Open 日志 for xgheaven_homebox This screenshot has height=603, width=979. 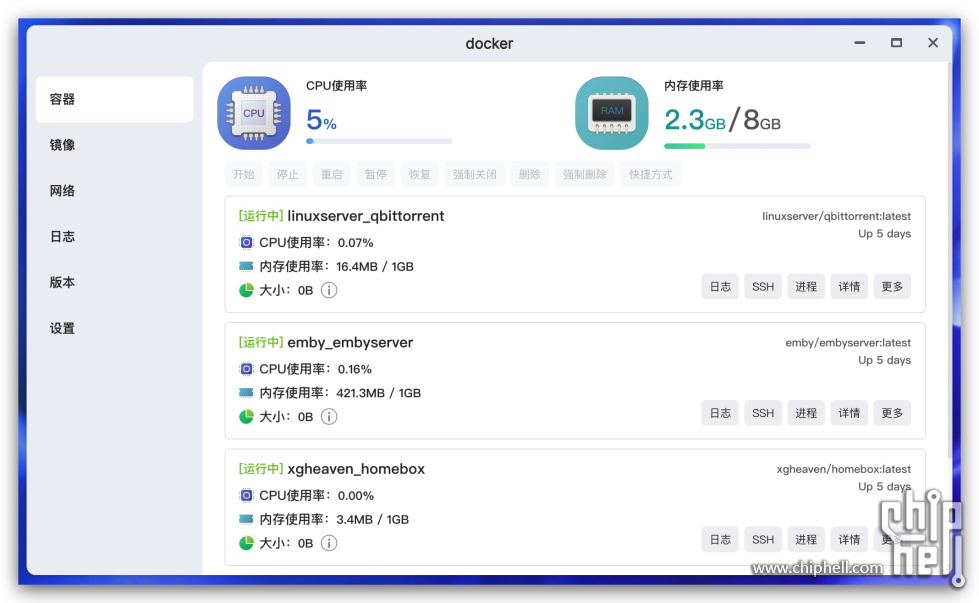tap(720, 539)
